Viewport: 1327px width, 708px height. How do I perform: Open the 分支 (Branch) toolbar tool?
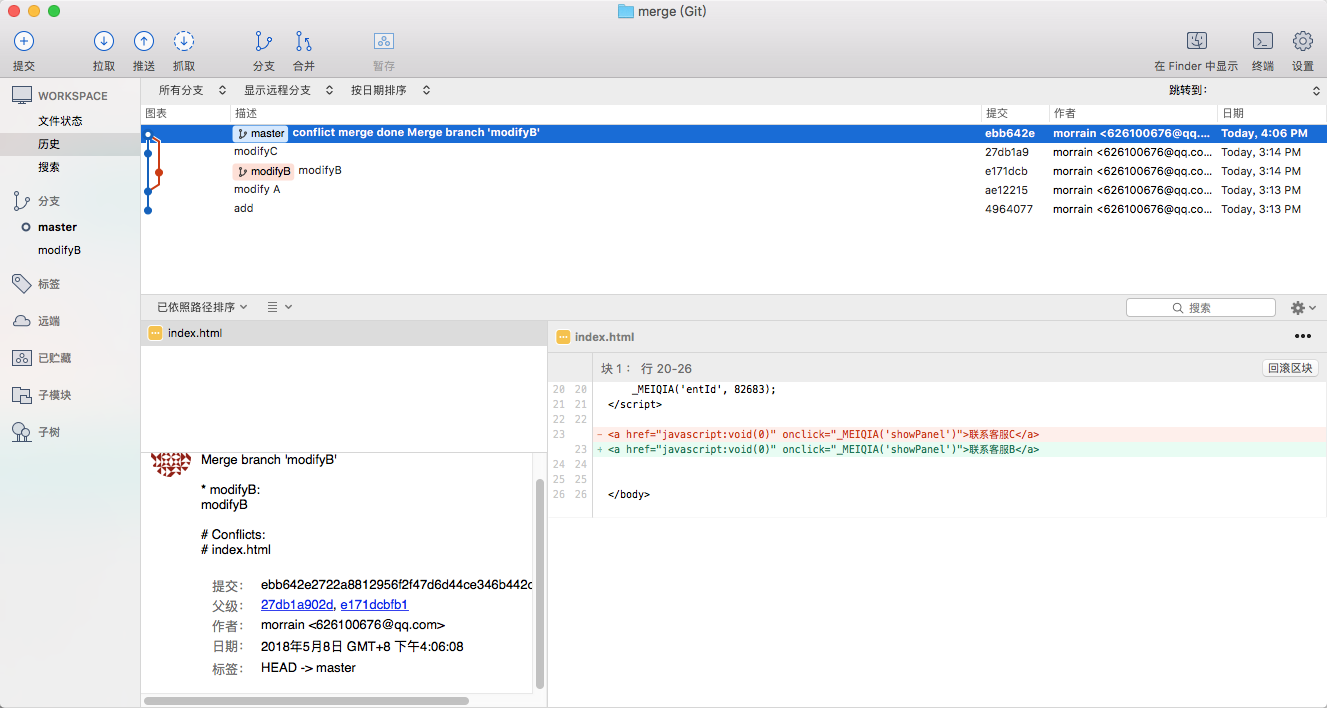(263, 42)
